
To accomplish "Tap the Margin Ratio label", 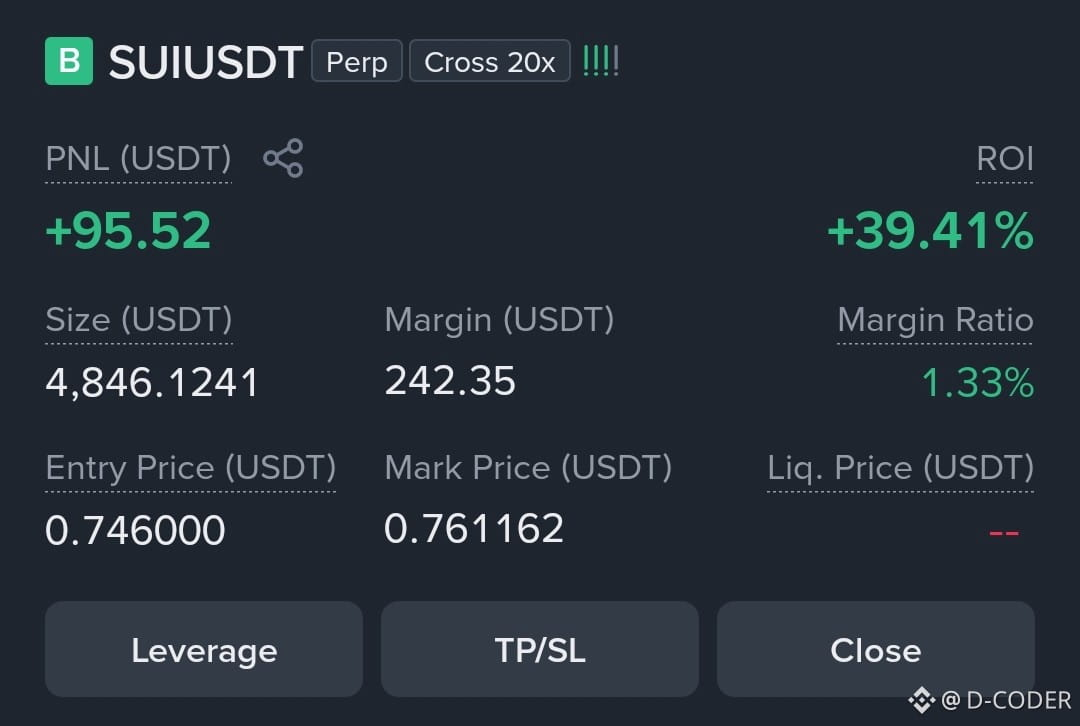I will tap(935, 320).
